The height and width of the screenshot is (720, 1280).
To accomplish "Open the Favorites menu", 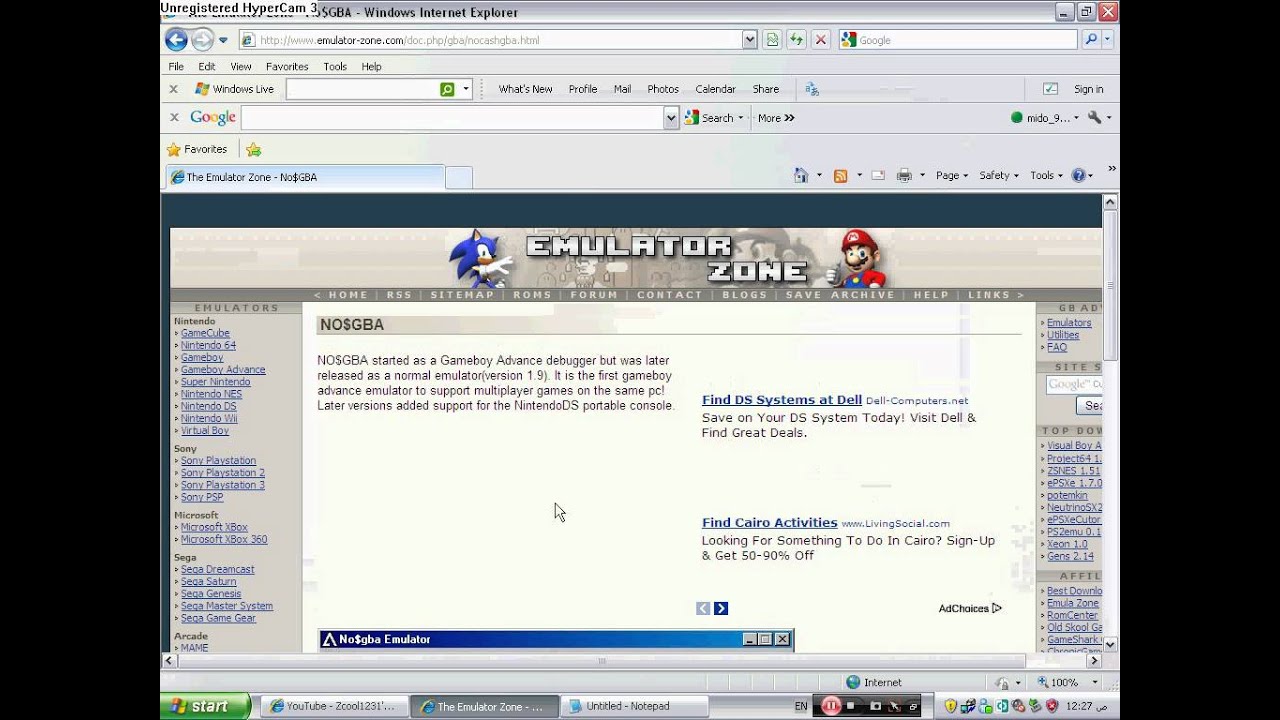I will pyautogui.click(x=287, y=66).
